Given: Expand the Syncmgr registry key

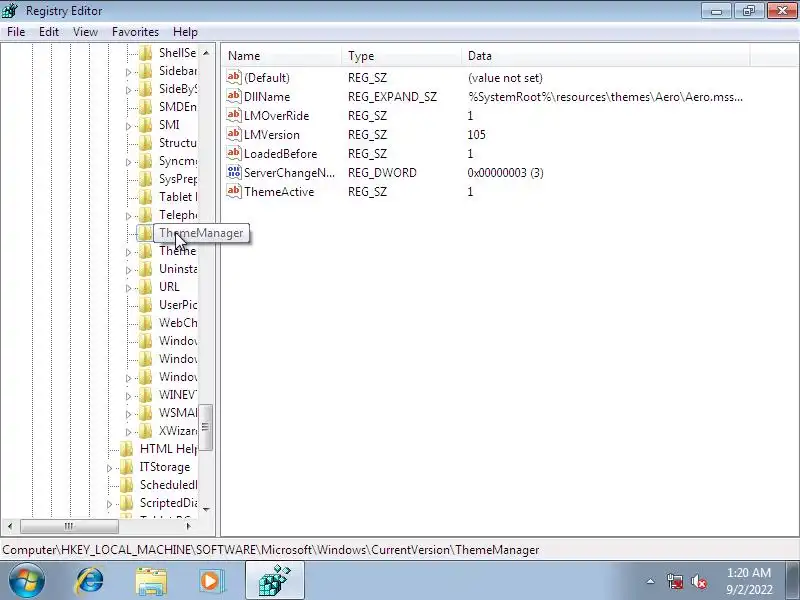Looking at the screenshot, I should click(x=129, y=162).
